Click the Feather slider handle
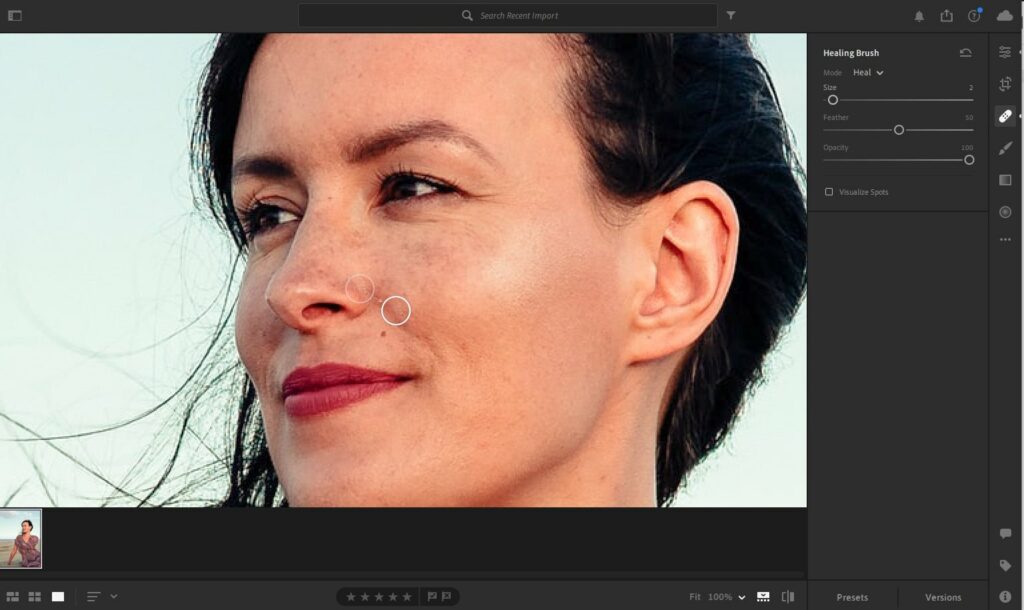Viewport: 1024px width, 610px height. coord(899,130)
